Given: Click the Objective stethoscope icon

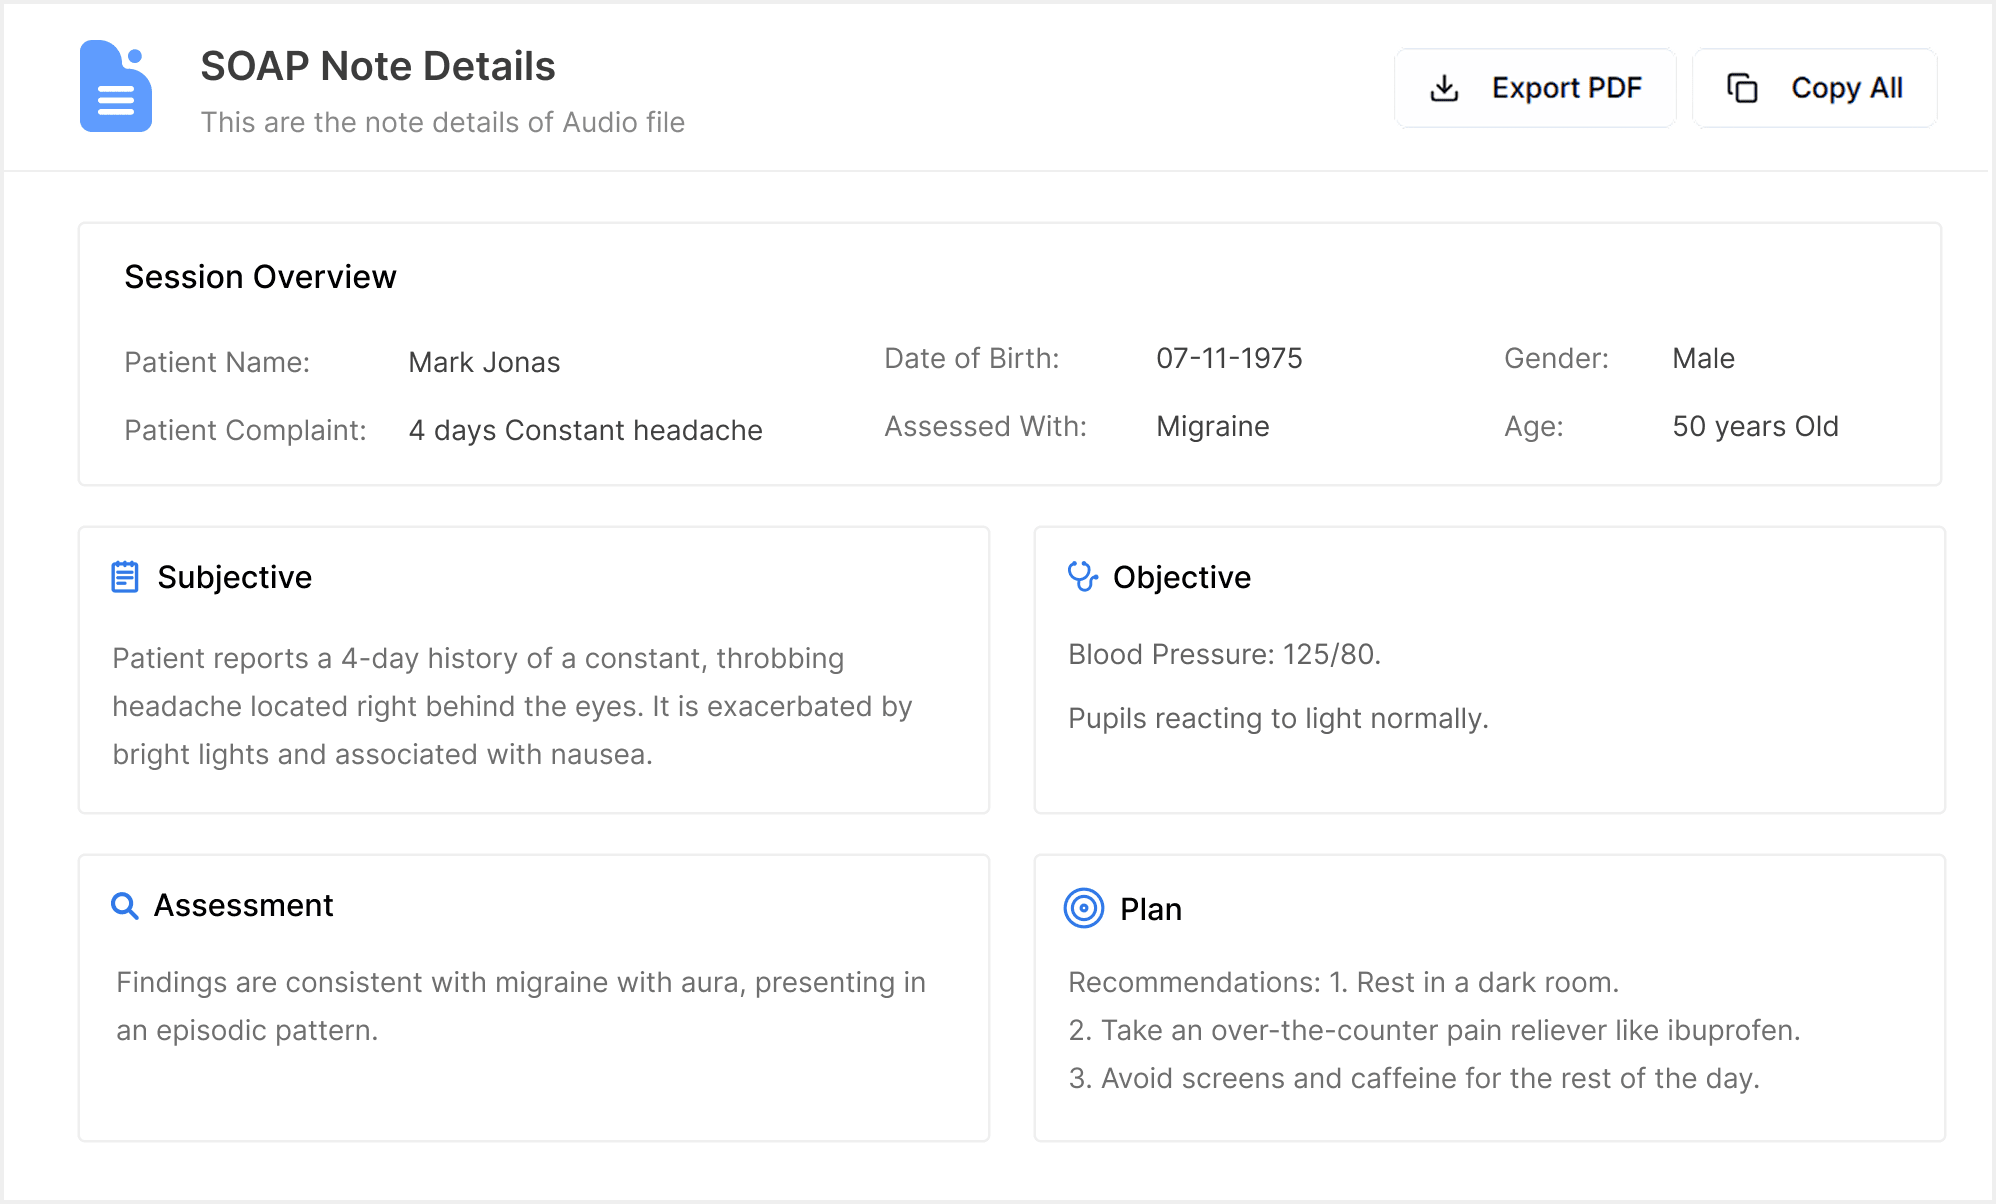Looking at the screenshot, I should pyautogui.click(x=1082, y=576).
